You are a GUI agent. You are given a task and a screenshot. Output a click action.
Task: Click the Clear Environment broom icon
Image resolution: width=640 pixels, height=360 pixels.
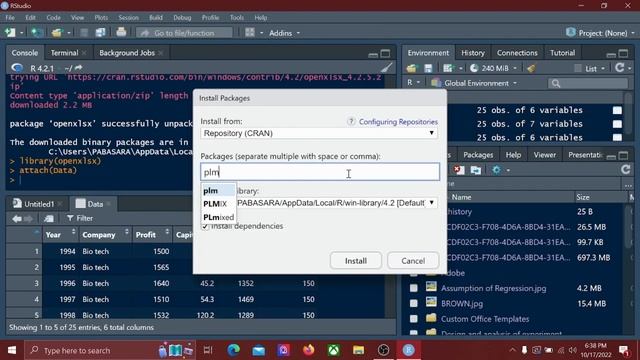[x=531, y=68]
